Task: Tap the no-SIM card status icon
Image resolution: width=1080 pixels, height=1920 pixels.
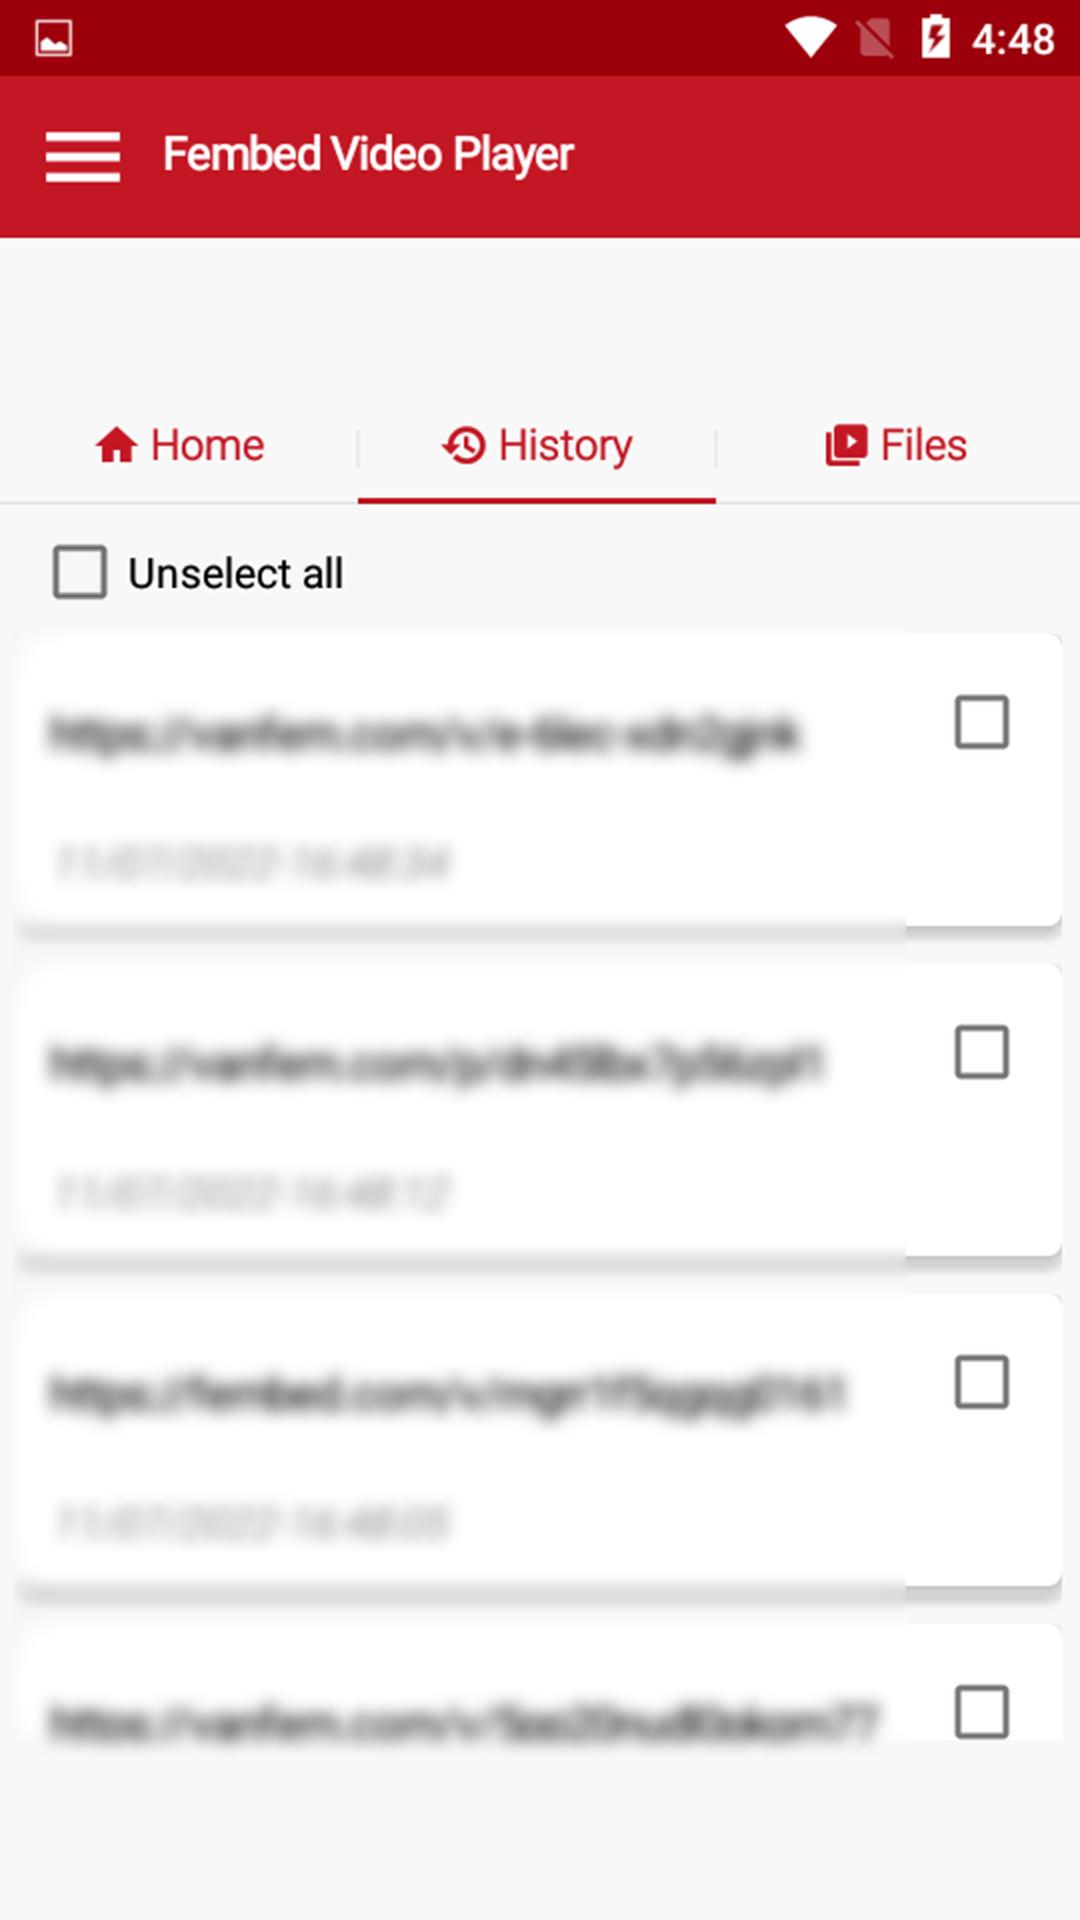Action: [876, 39]
